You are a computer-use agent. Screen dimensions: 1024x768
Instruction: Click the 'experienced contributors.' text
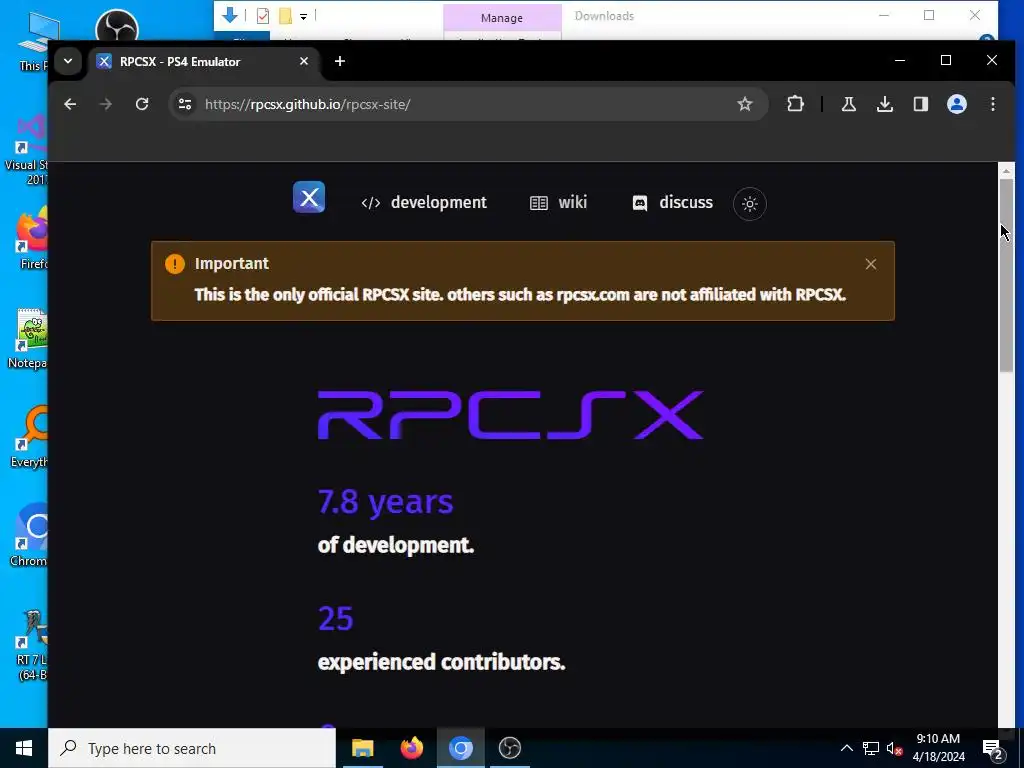pyautogui.click(x=441, y=662)
